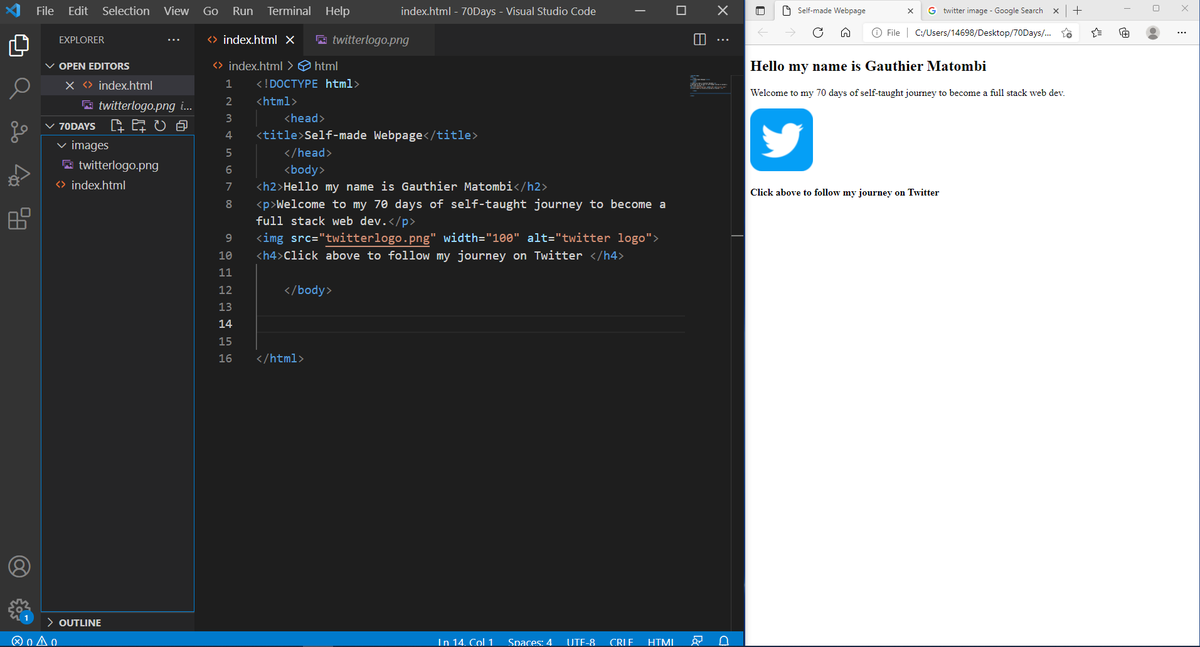The image size is (1200, 647).
Task: Click the code minimap preview
Action: (712, 85)
